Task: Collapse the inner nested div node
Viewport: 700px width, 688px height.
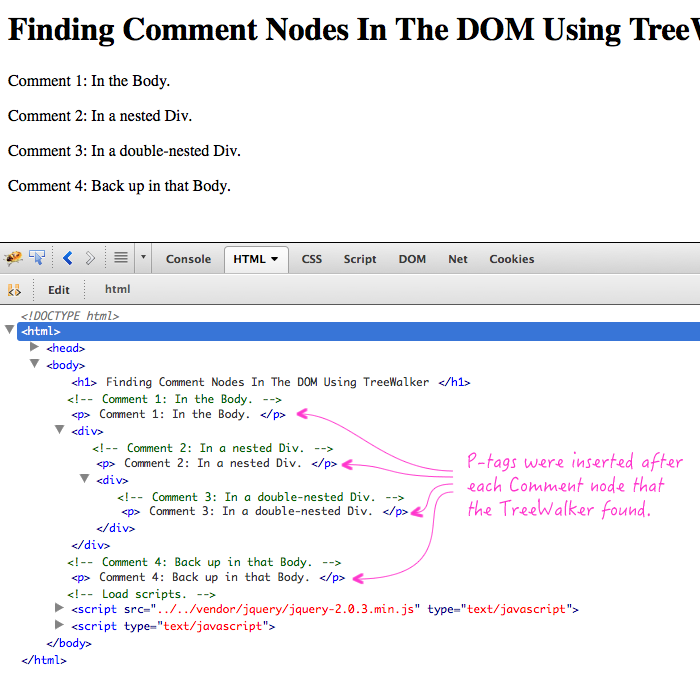Action: point(84,479)
